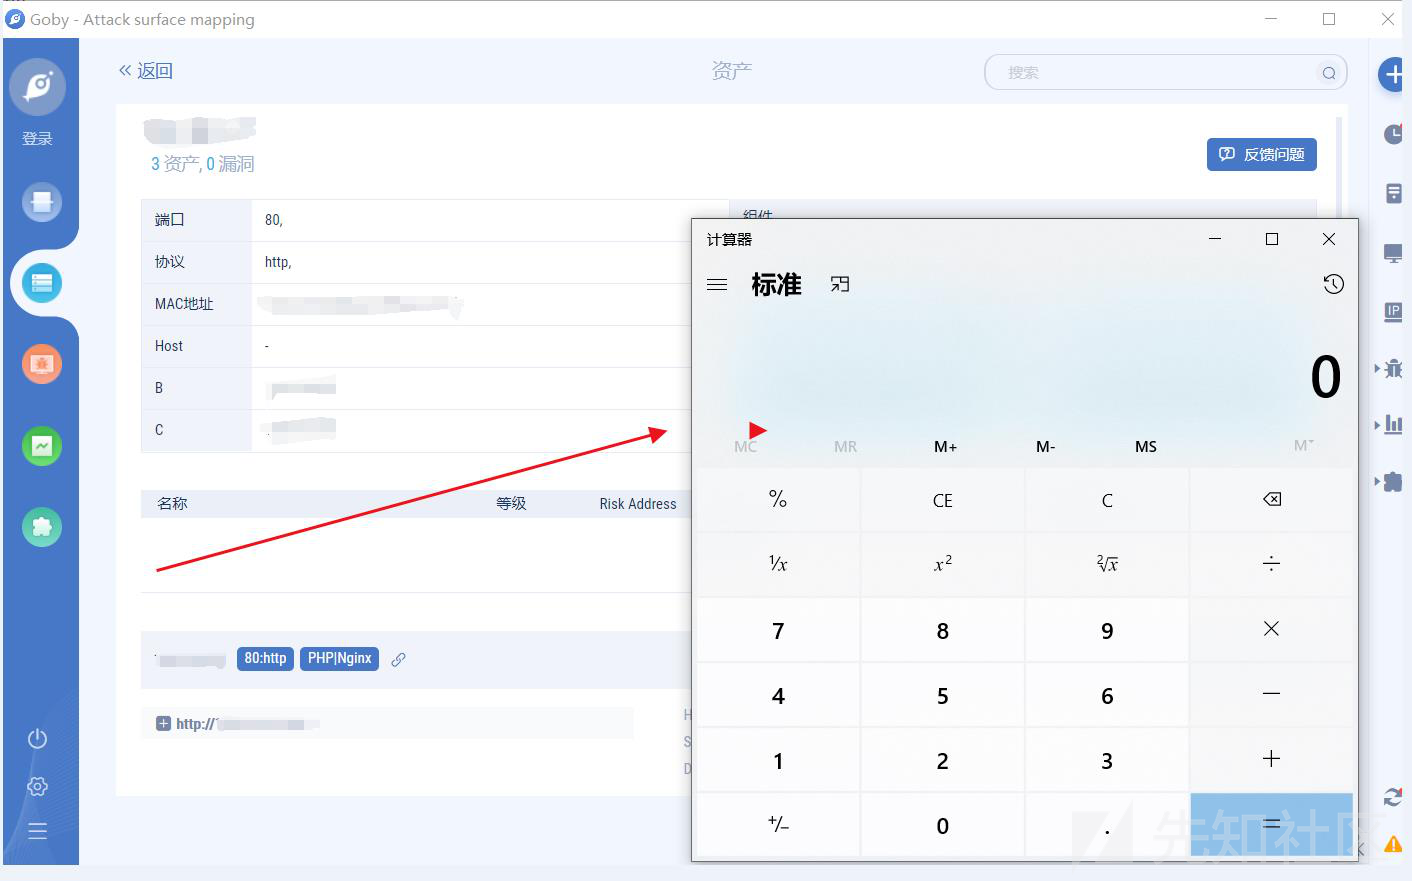Click the 'Risk Address' column header
The width and height of the screenshot is (1412, 881).
point(638,504)
